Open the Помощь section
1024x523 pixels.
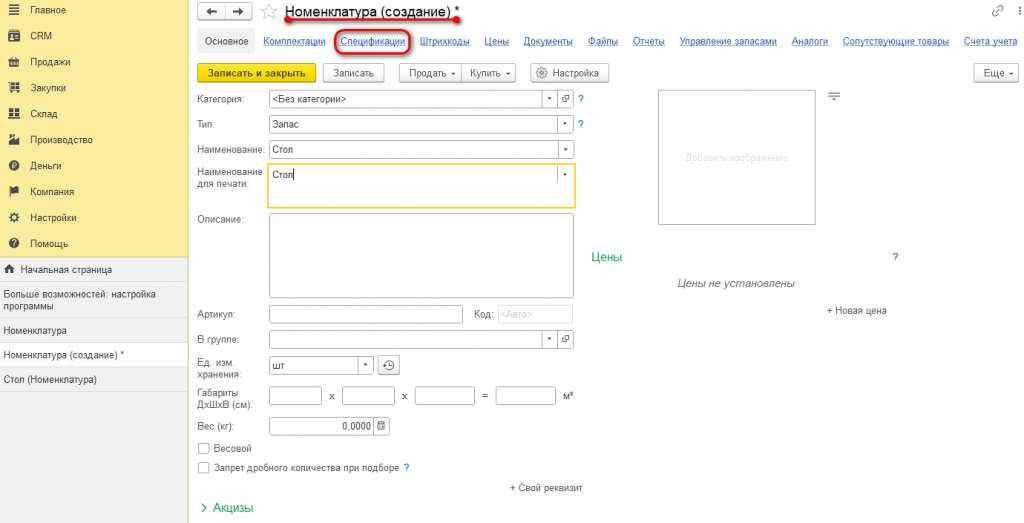(49, 244)
